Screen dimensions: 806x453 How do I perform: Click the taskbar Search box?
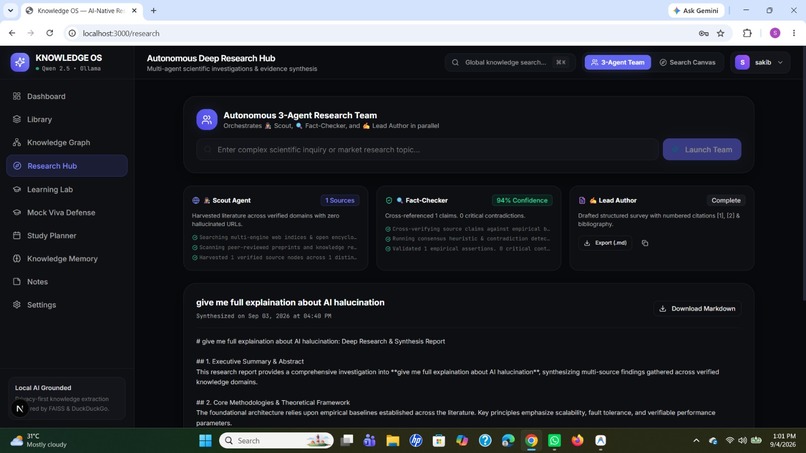[276, 441]
